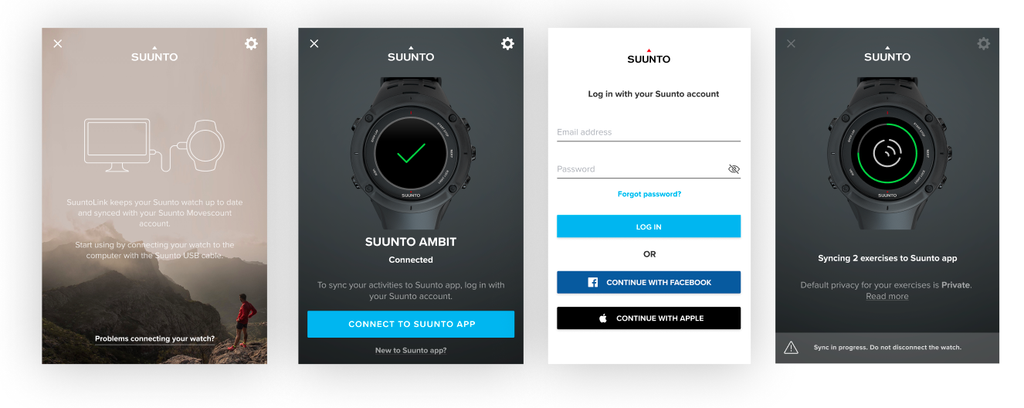Close the mountain welcome screen with the X

coord(57,44)
